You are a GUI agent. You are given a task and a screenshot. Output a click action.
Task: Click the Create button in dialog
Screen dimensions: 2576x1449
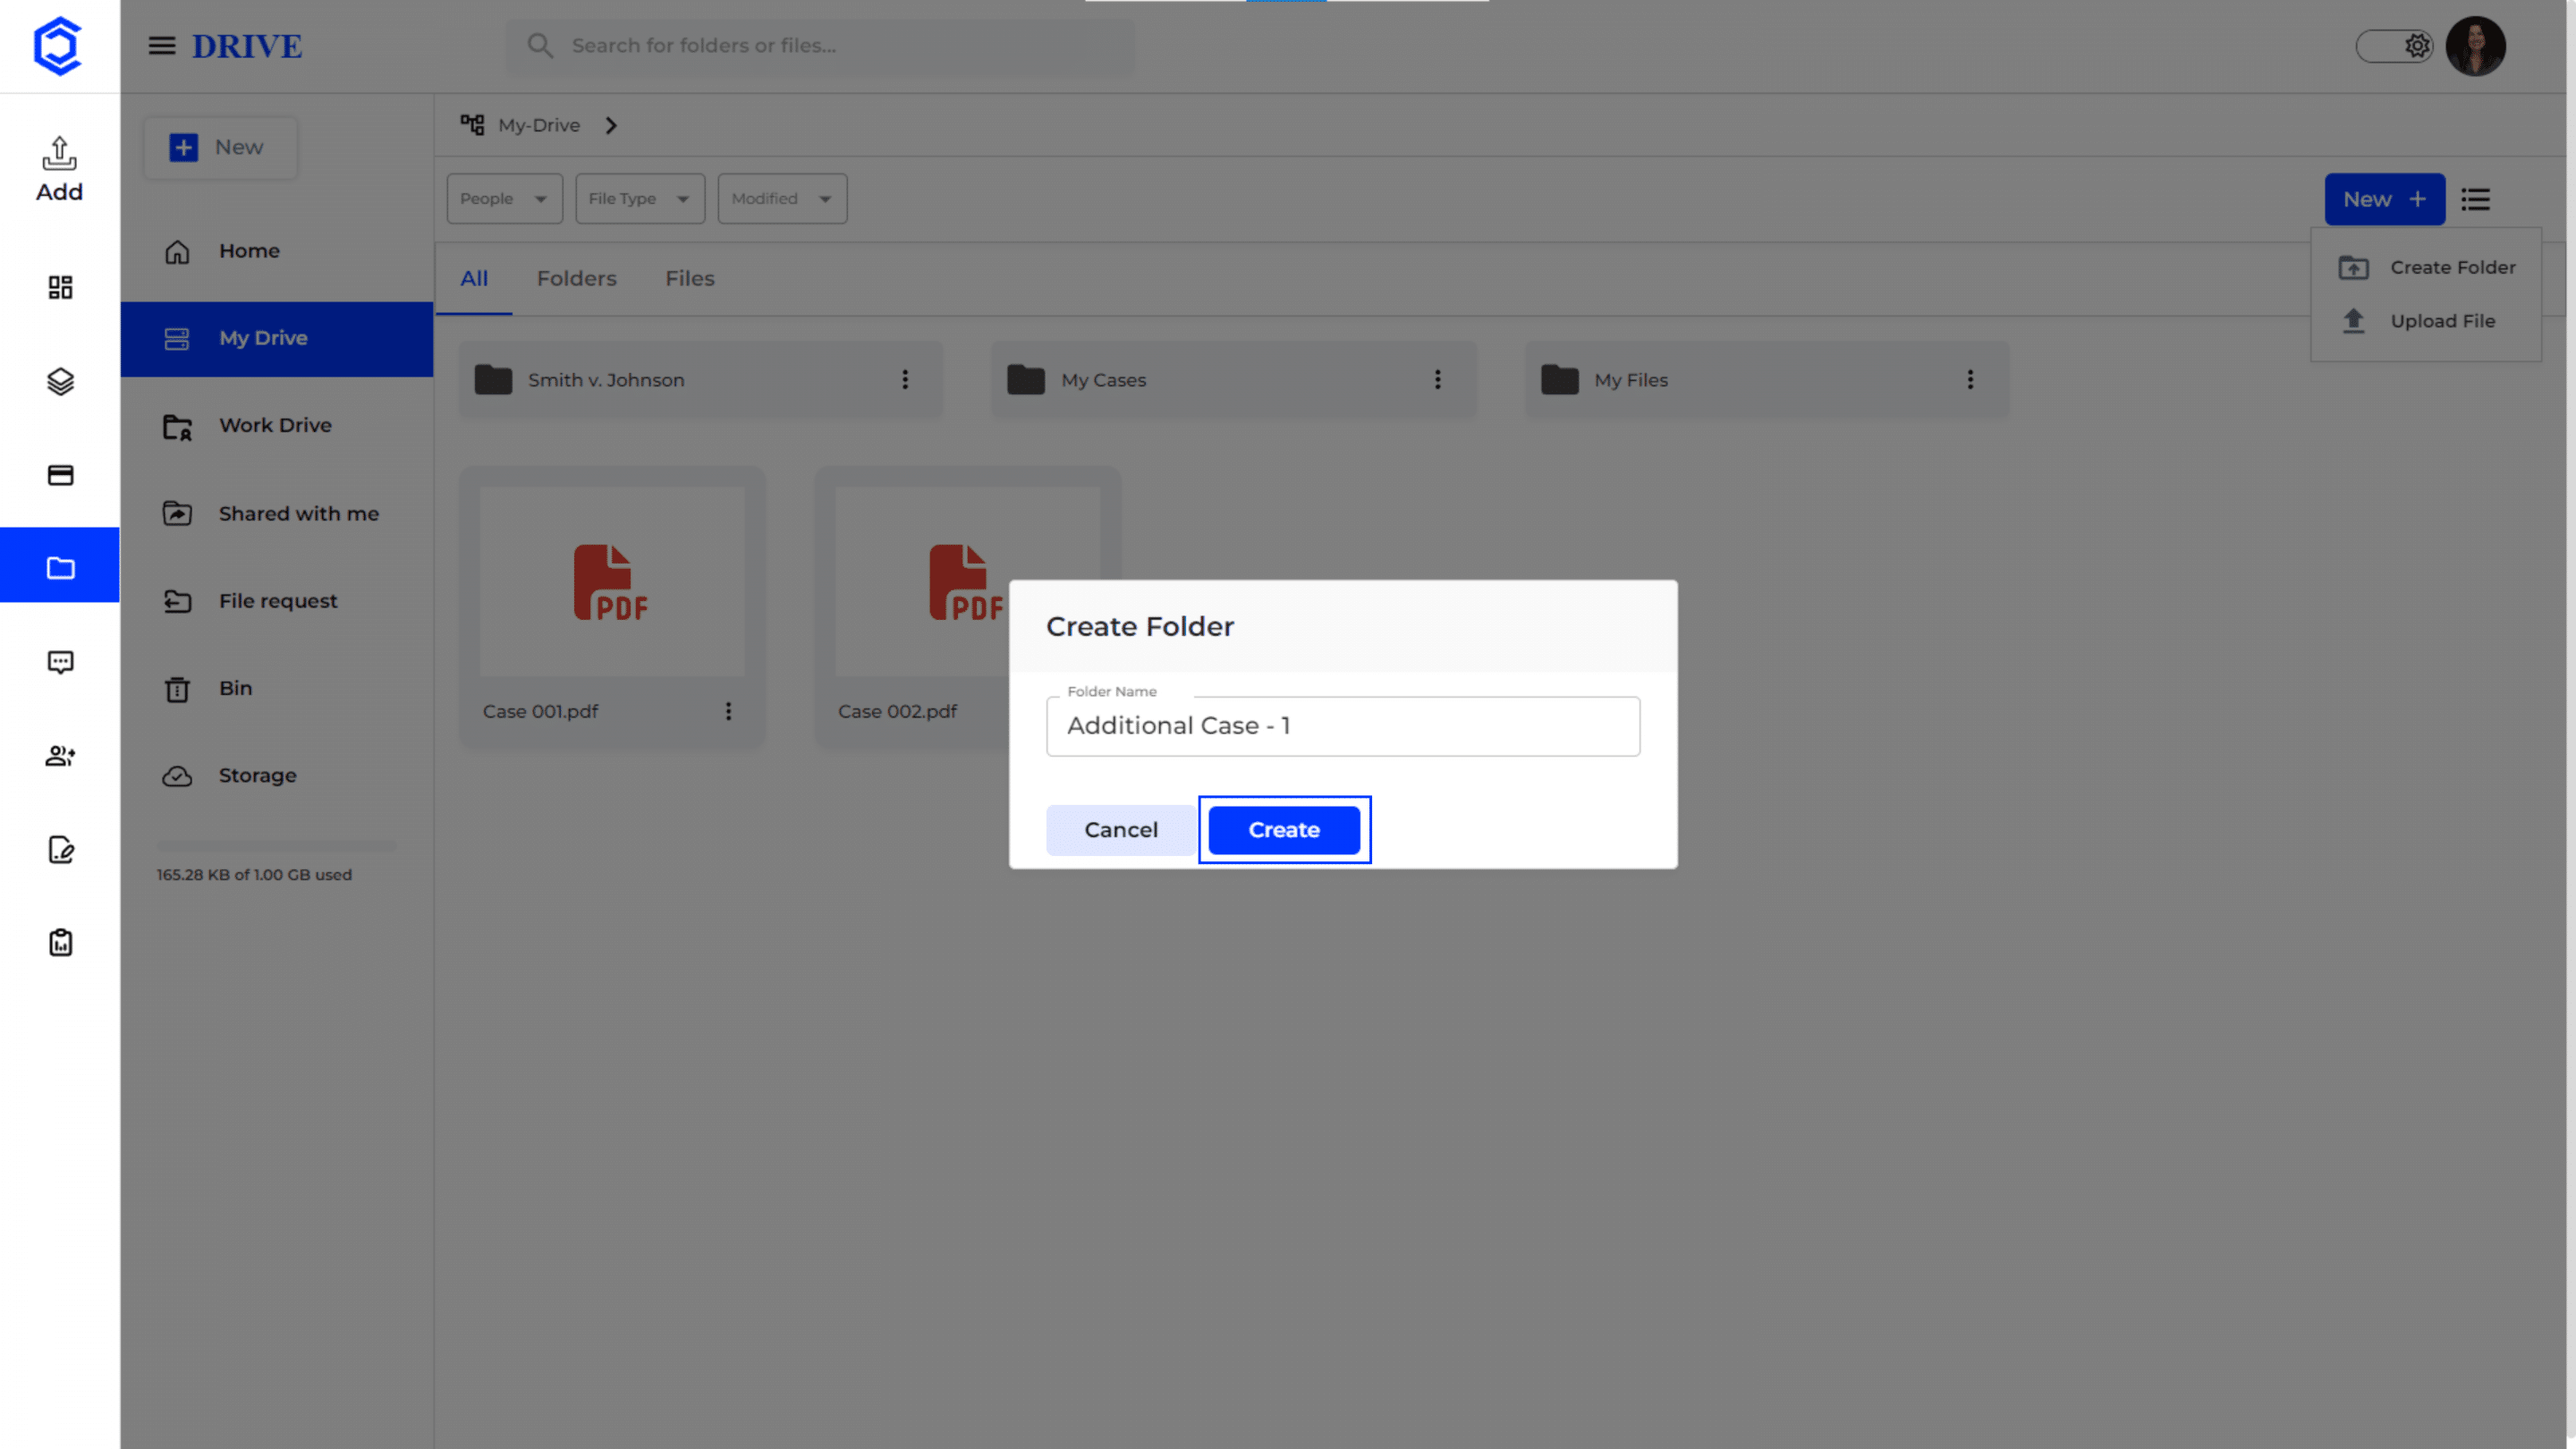(1284, 830)
